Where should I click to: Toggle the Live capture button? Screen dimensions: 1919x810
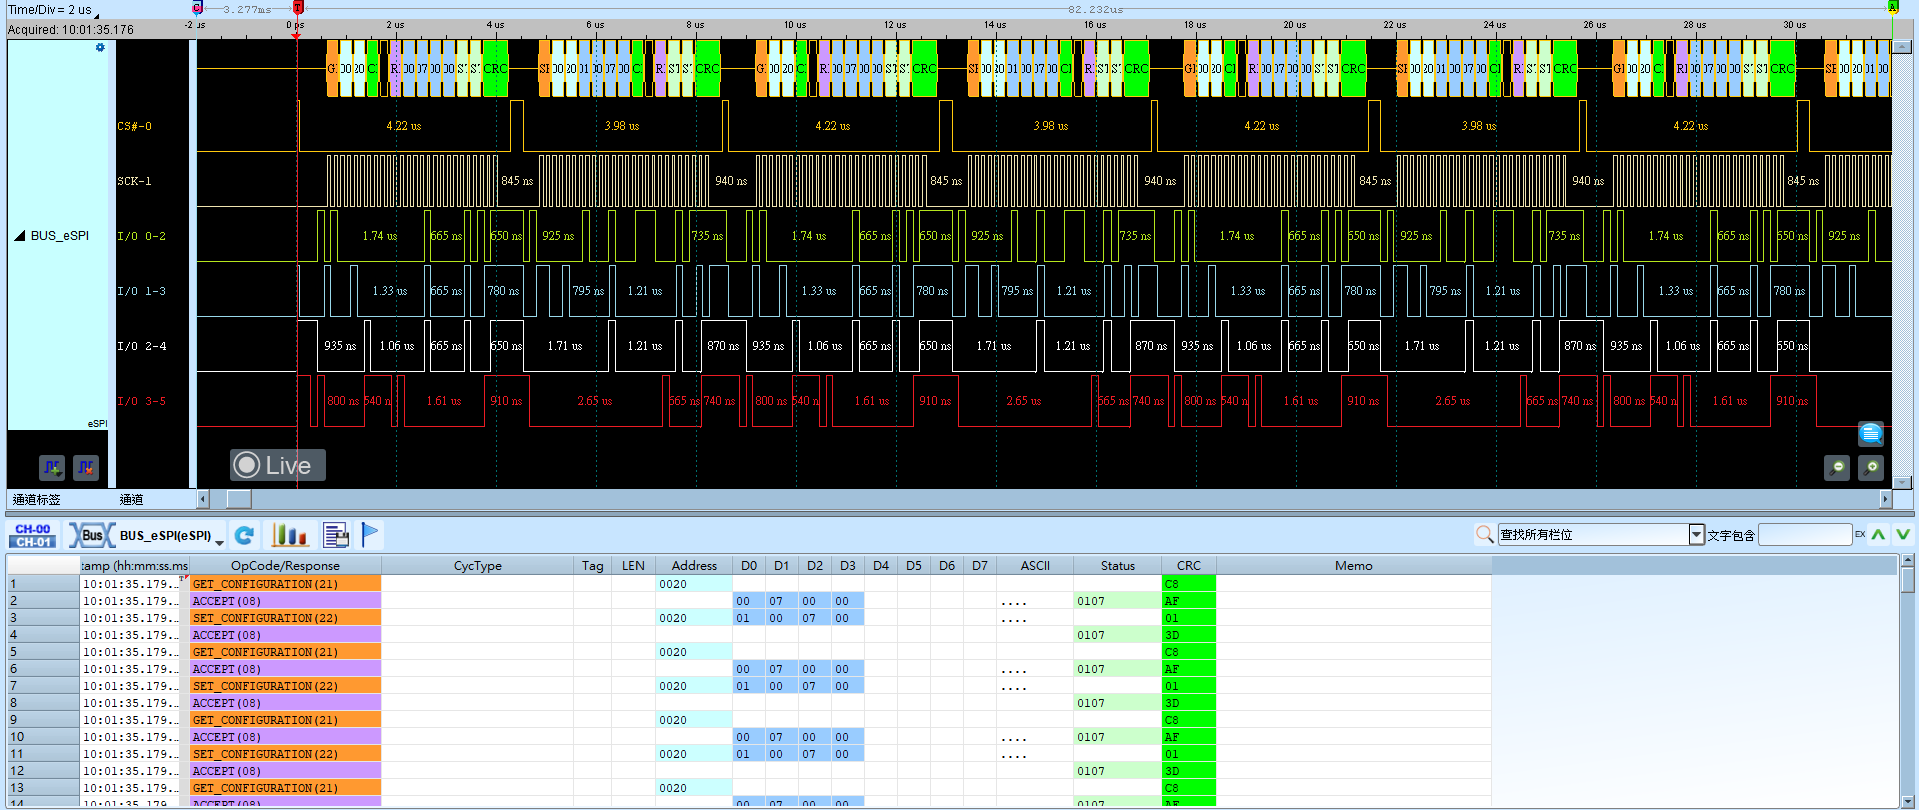coord(278,465)
